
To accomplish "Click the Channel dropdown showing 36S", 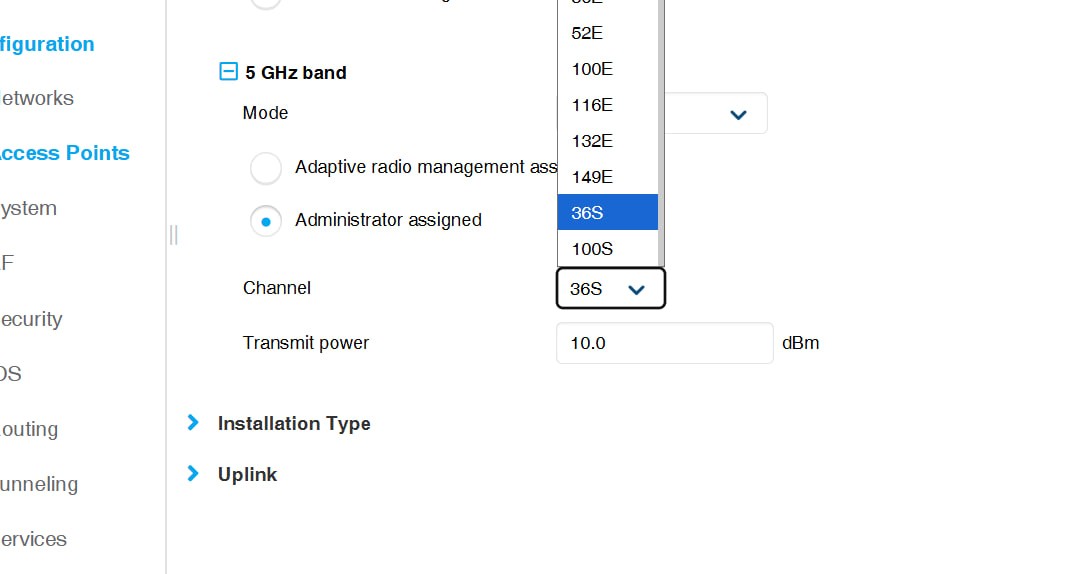I will (x=610, y=289).
